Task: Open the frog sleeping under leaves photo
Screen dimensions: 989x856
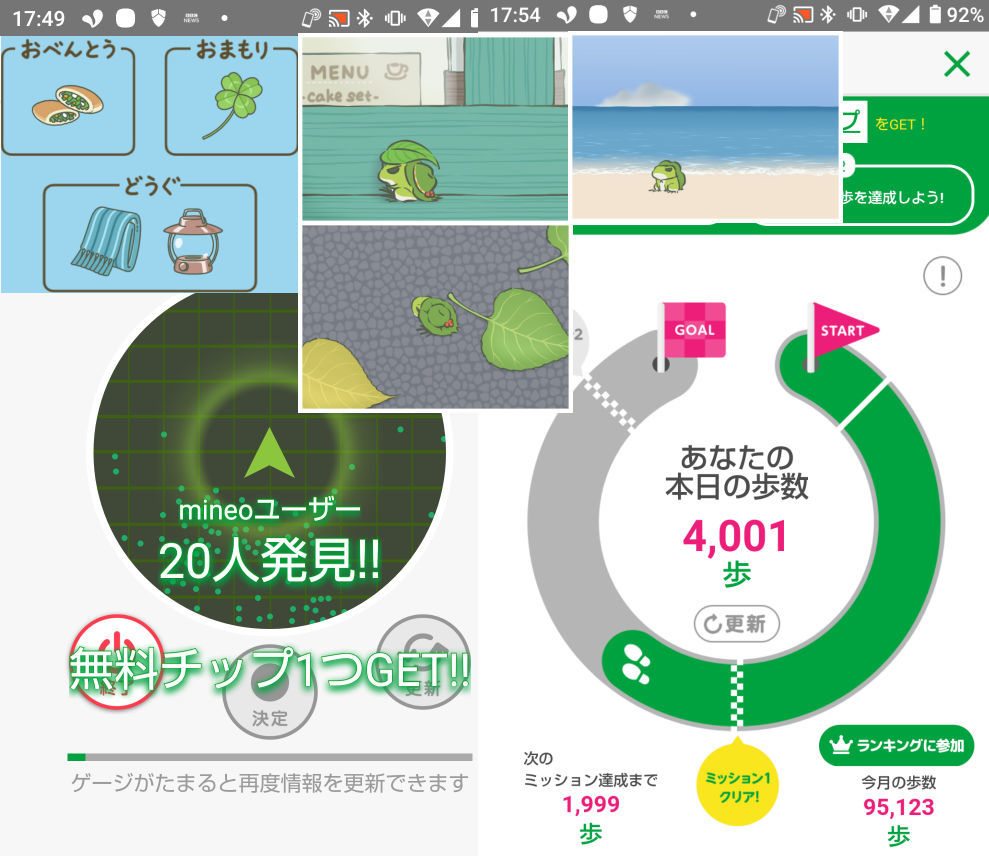Action: (434, 316)
